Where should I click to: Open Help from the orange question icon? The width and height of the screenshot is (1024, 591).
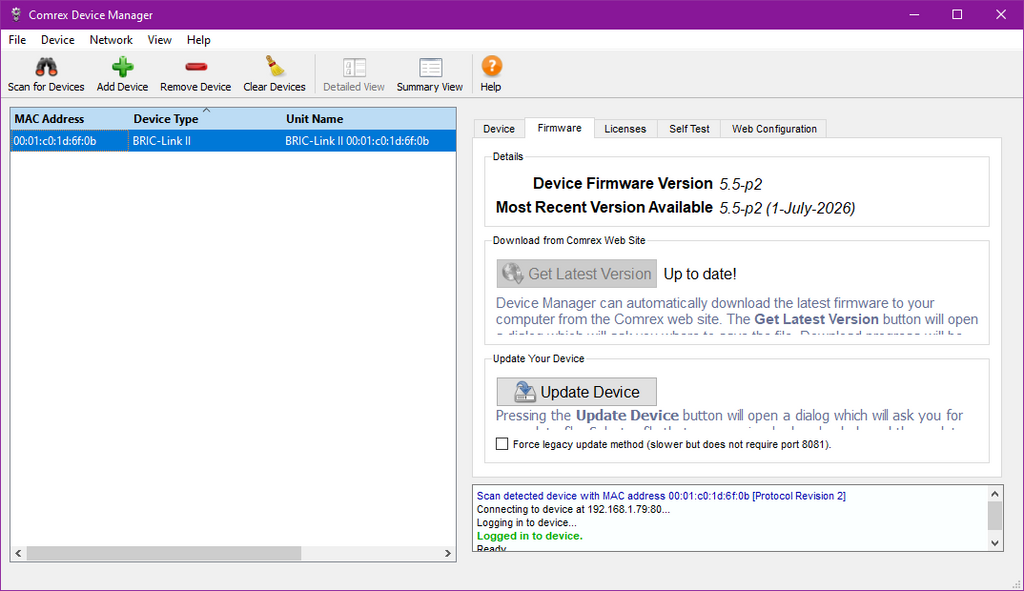point(491,66)
